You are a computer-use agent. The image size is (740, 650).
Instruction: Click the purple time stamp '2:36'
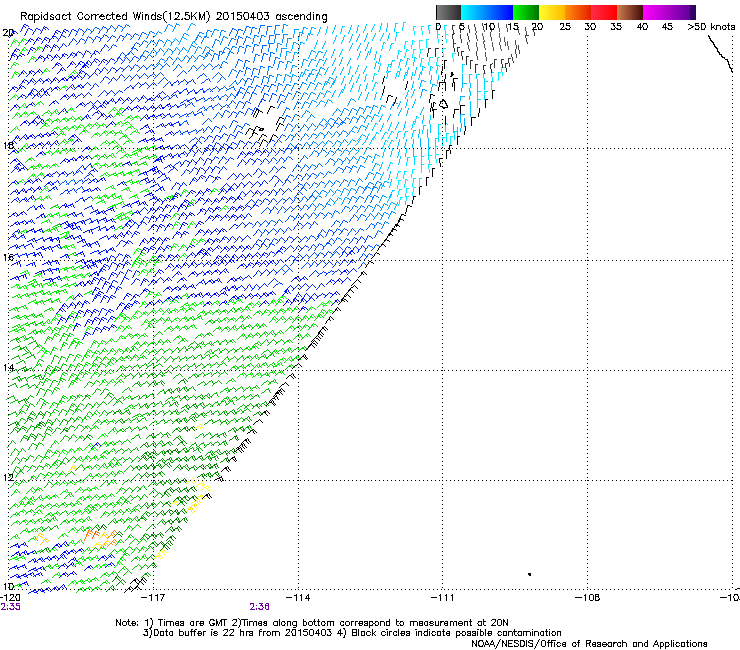(260, 607)
